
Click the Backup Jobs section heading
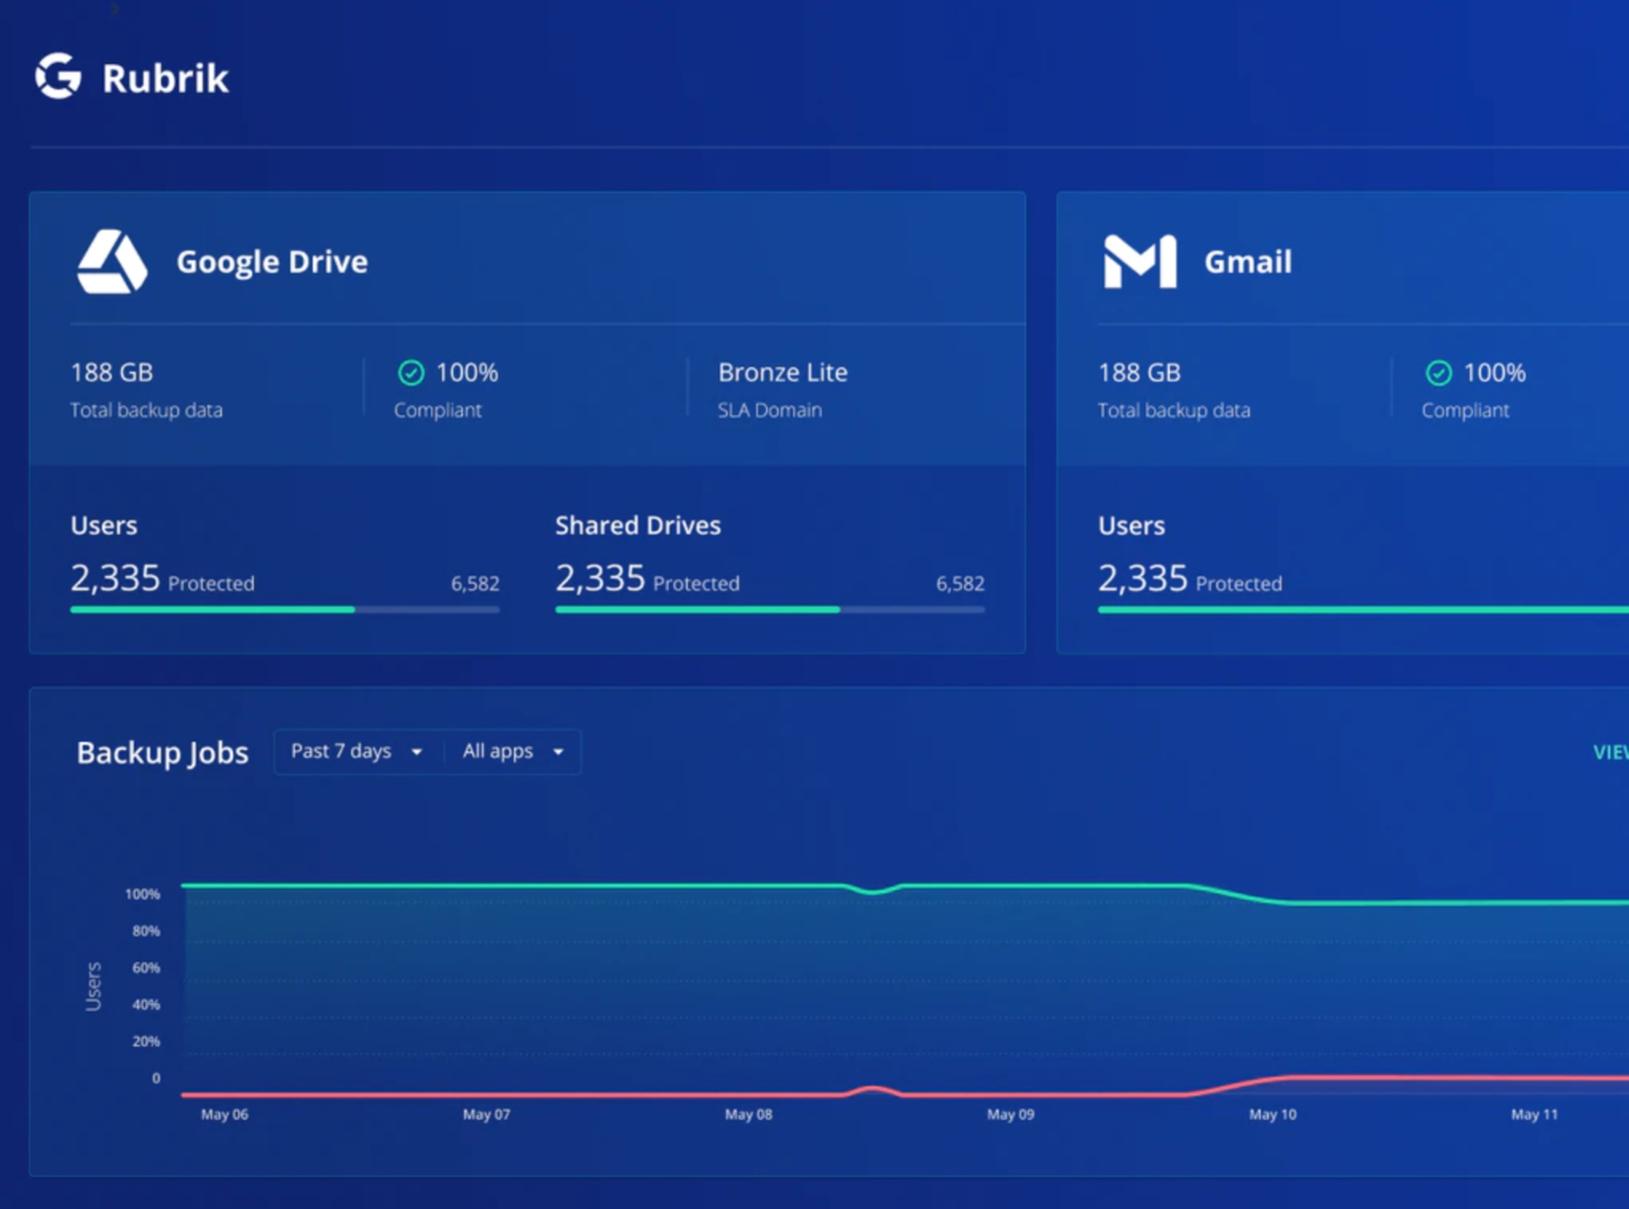[x=162, y=752]
